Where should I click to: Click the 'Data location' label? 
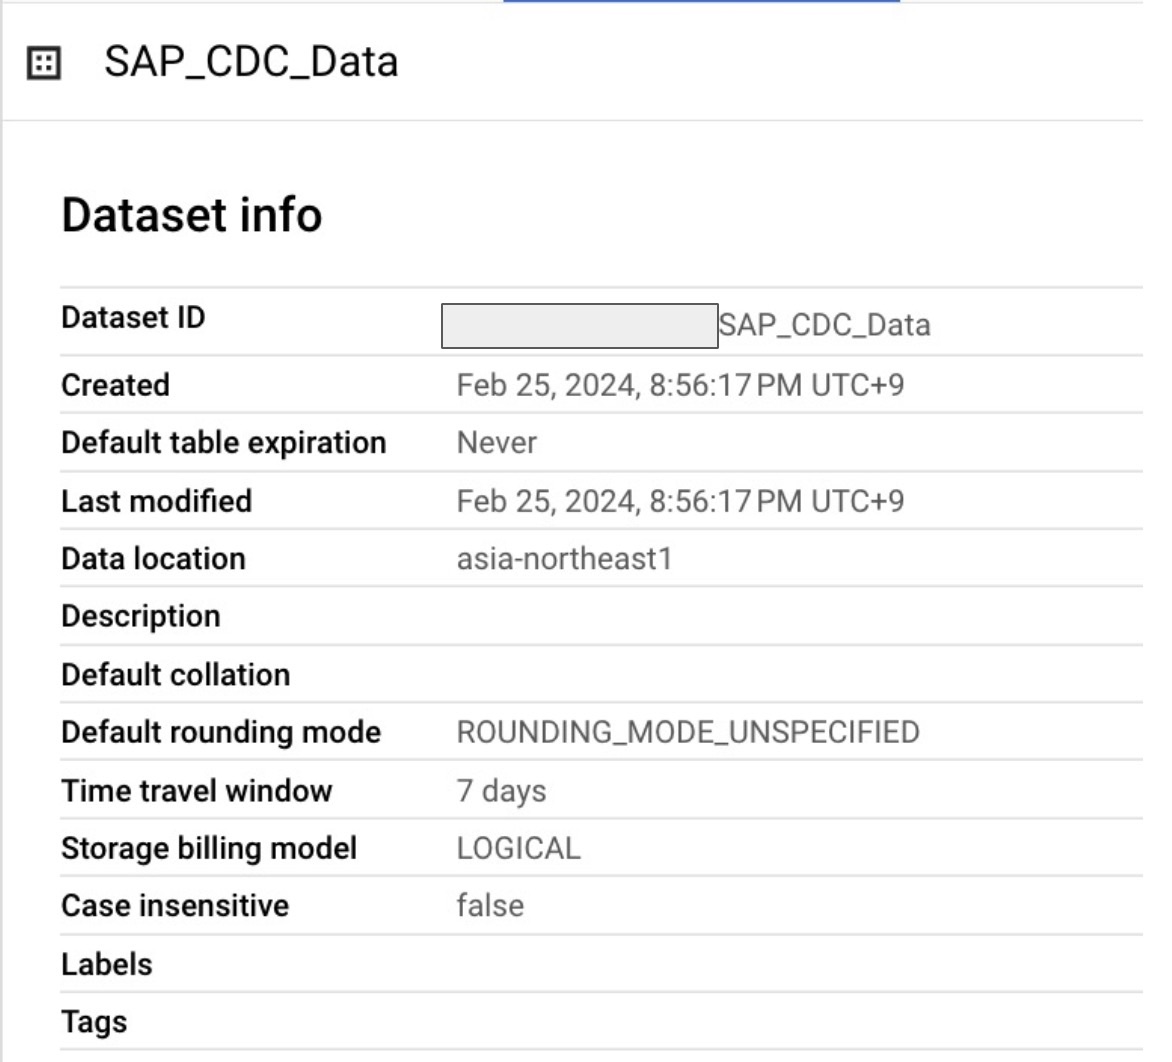click(x=154, y=559)
